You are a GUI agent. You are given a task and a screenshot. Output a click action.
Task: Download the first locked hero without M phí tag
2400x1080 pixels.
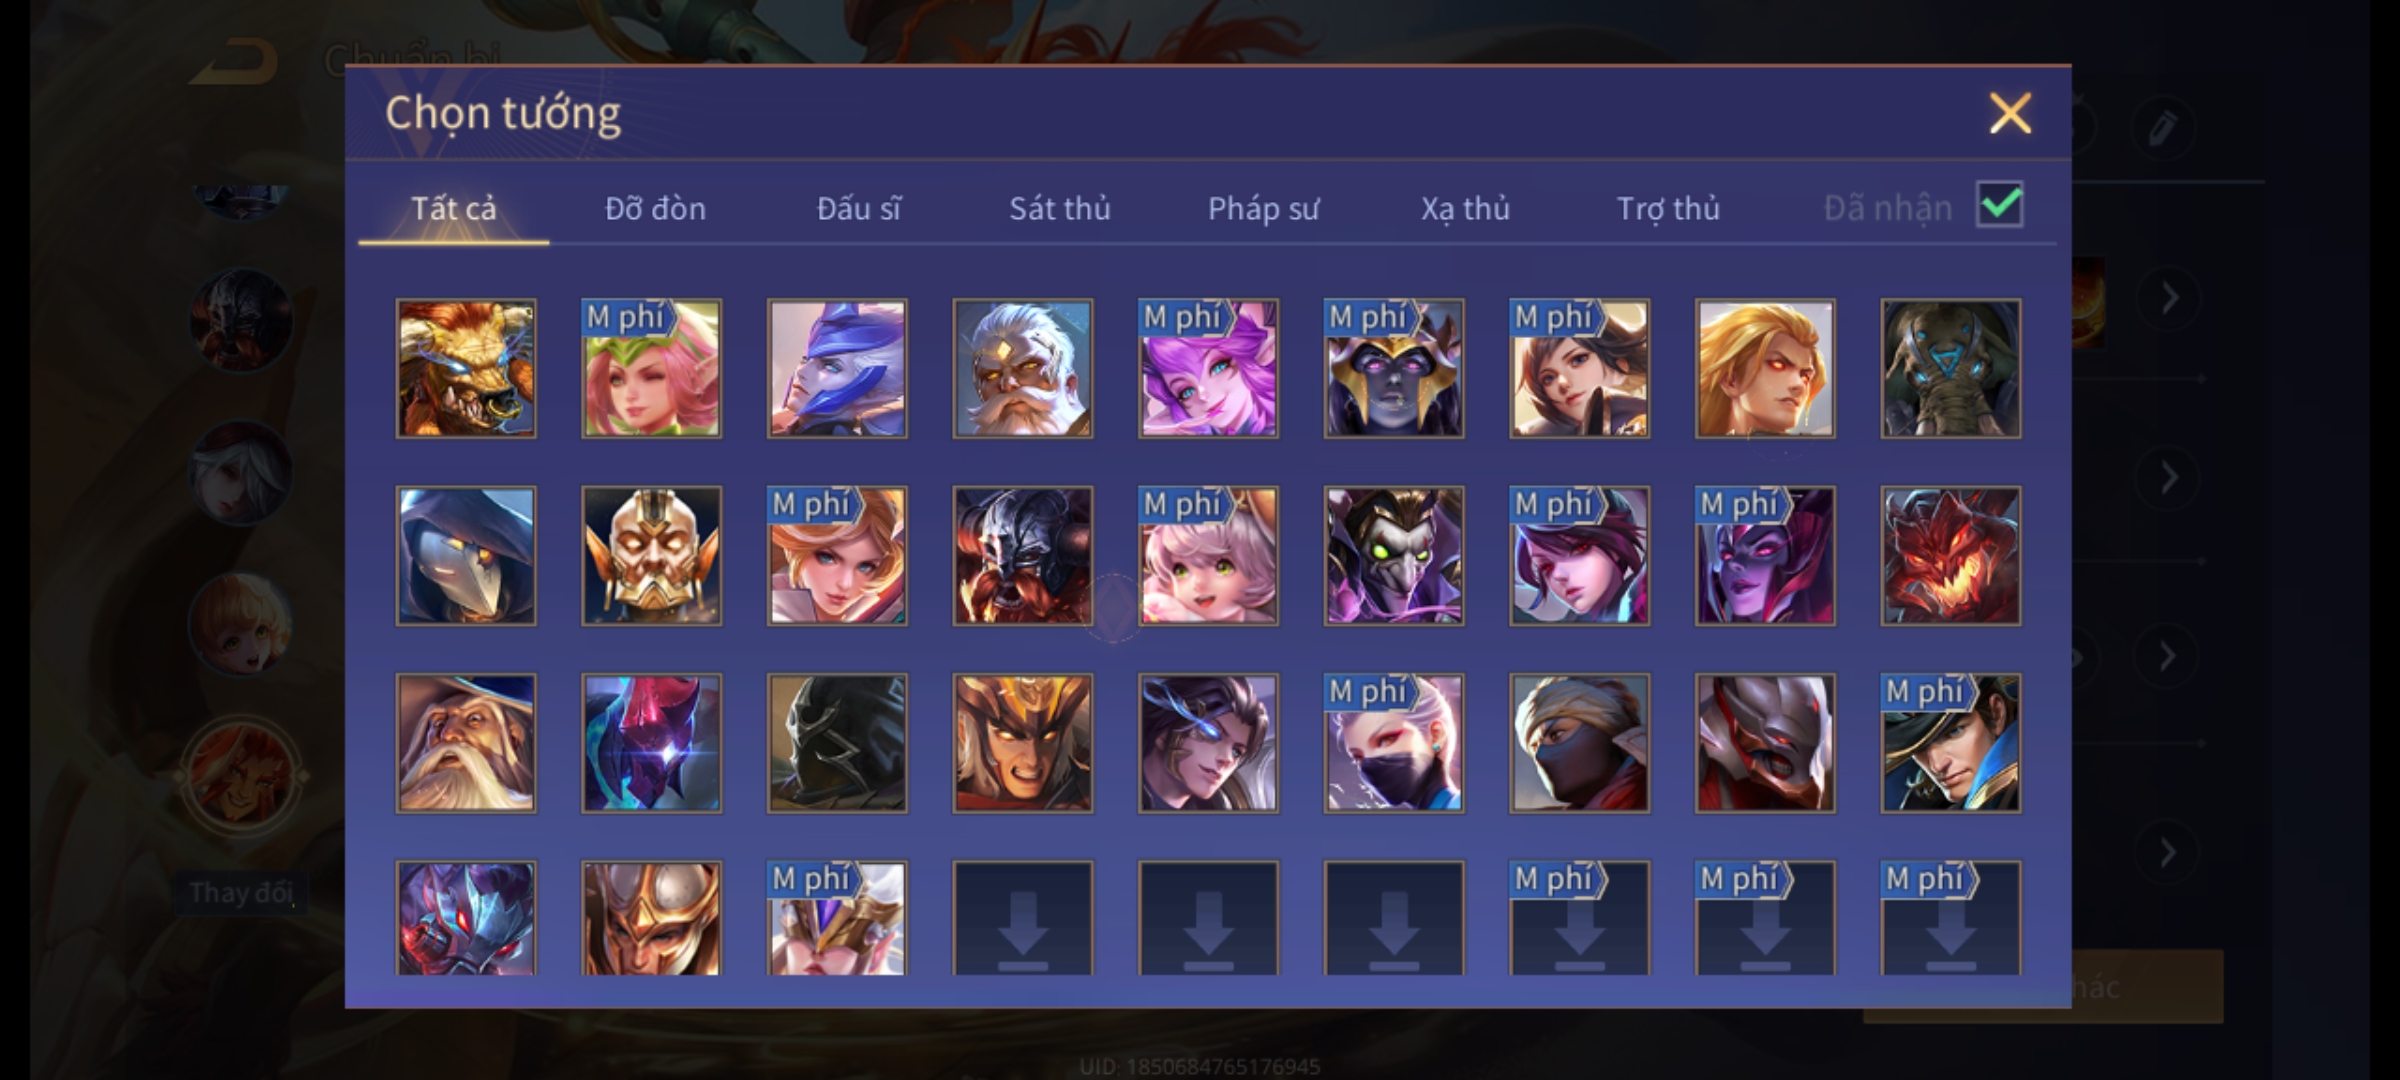pos(1022,918)
